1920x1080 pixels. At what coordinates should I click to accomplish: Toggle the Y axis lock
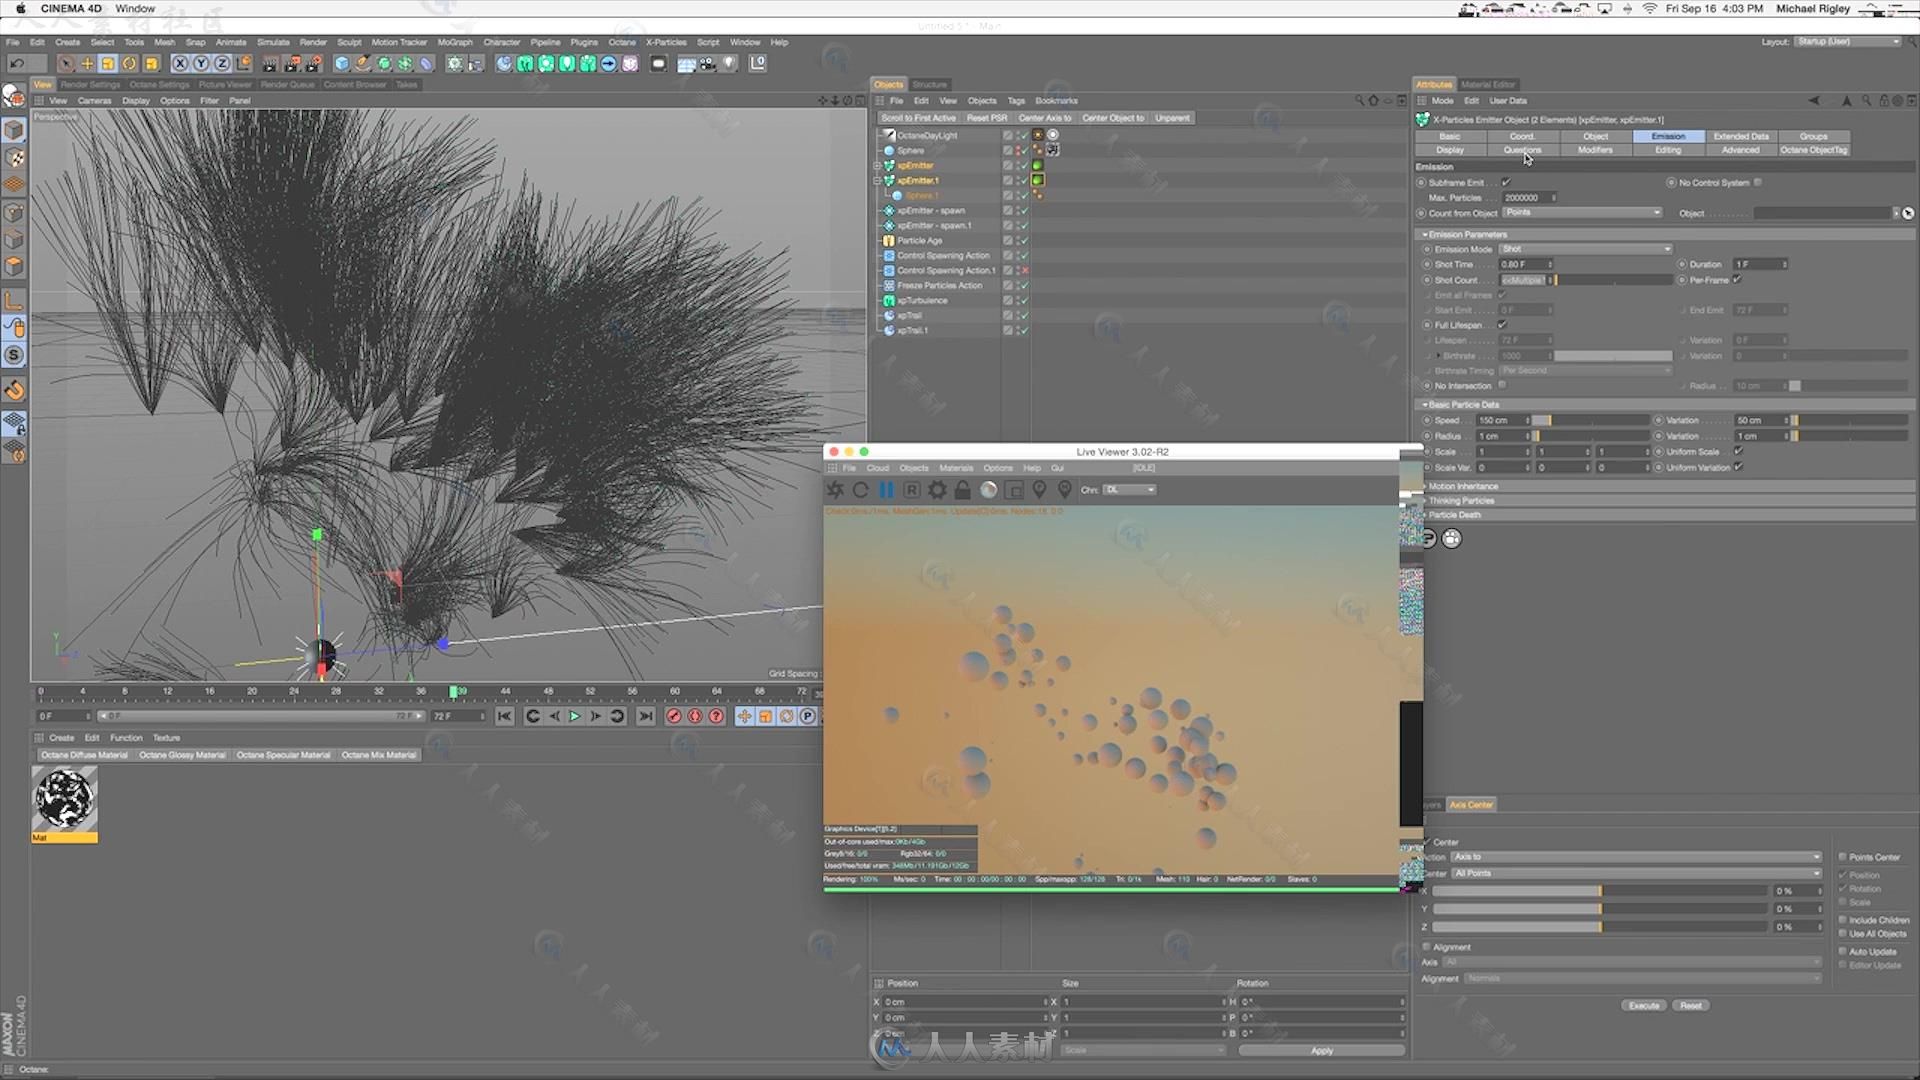[x=201, y=64]
